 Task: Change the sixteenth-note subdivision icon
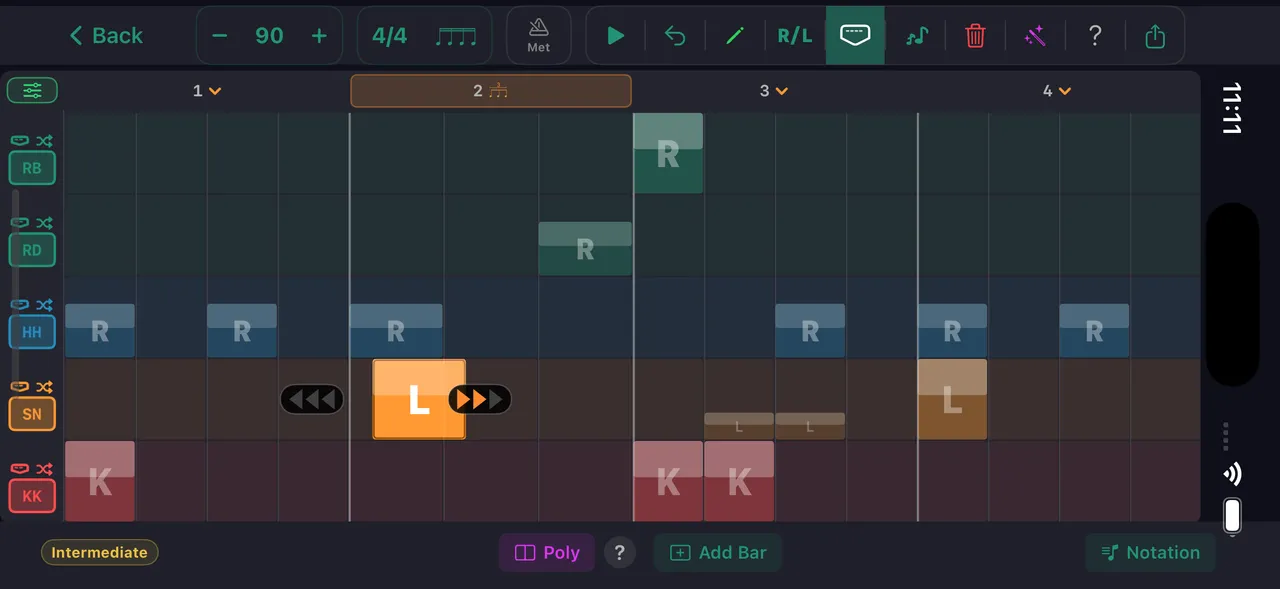pyautogui.click(x=456, y=36)
